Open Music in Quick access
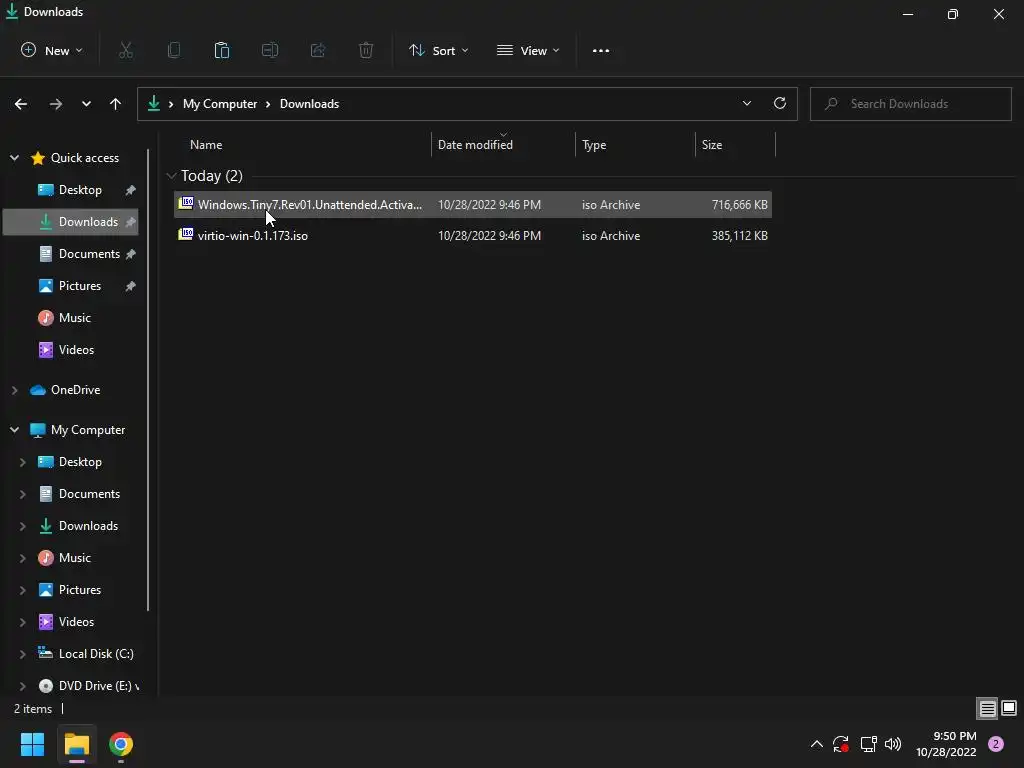This screenshot has width=1024, height=768. pyautogui.click(x=71, y=318)
